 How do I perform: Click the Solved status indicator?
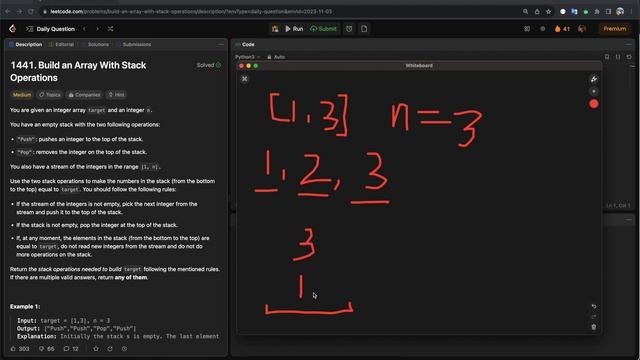click(x=209, y=65)
